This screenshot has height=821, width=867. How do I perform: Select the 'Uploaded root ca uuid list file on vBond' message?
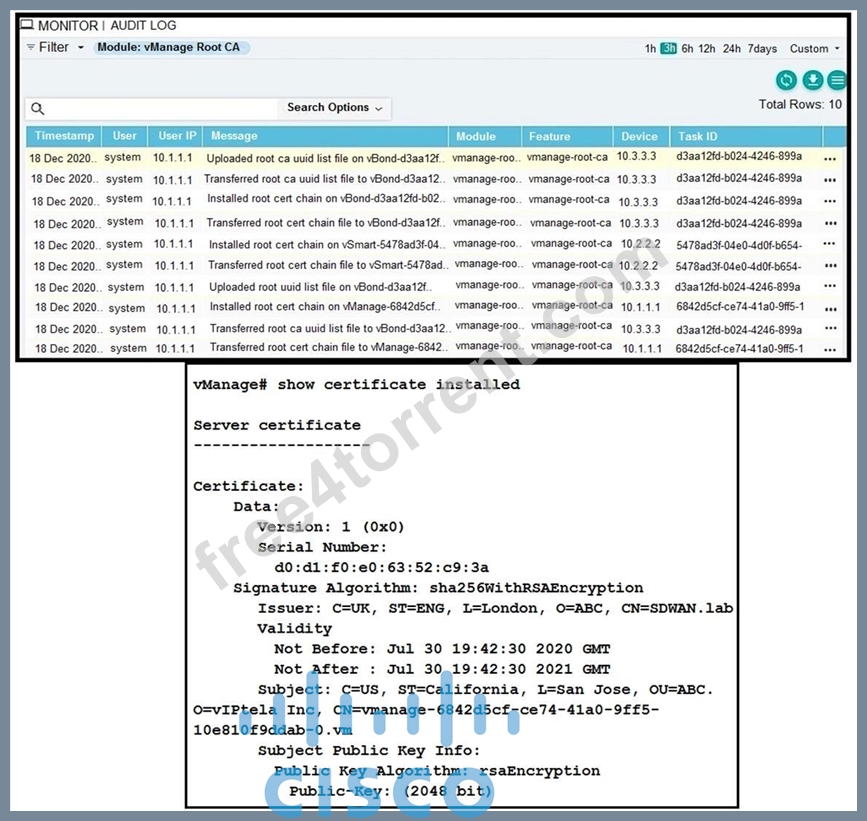[325, 159]
